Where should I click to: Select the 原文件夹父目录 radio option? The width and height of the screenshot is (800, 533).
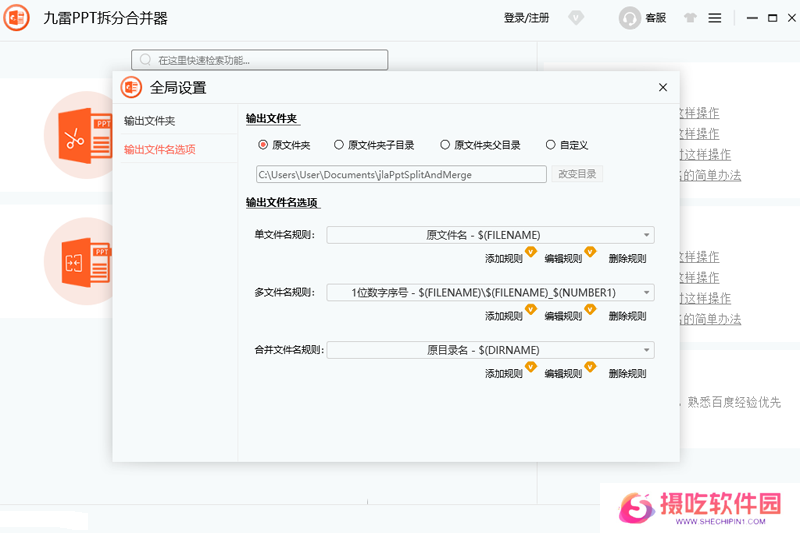point(445,145)
